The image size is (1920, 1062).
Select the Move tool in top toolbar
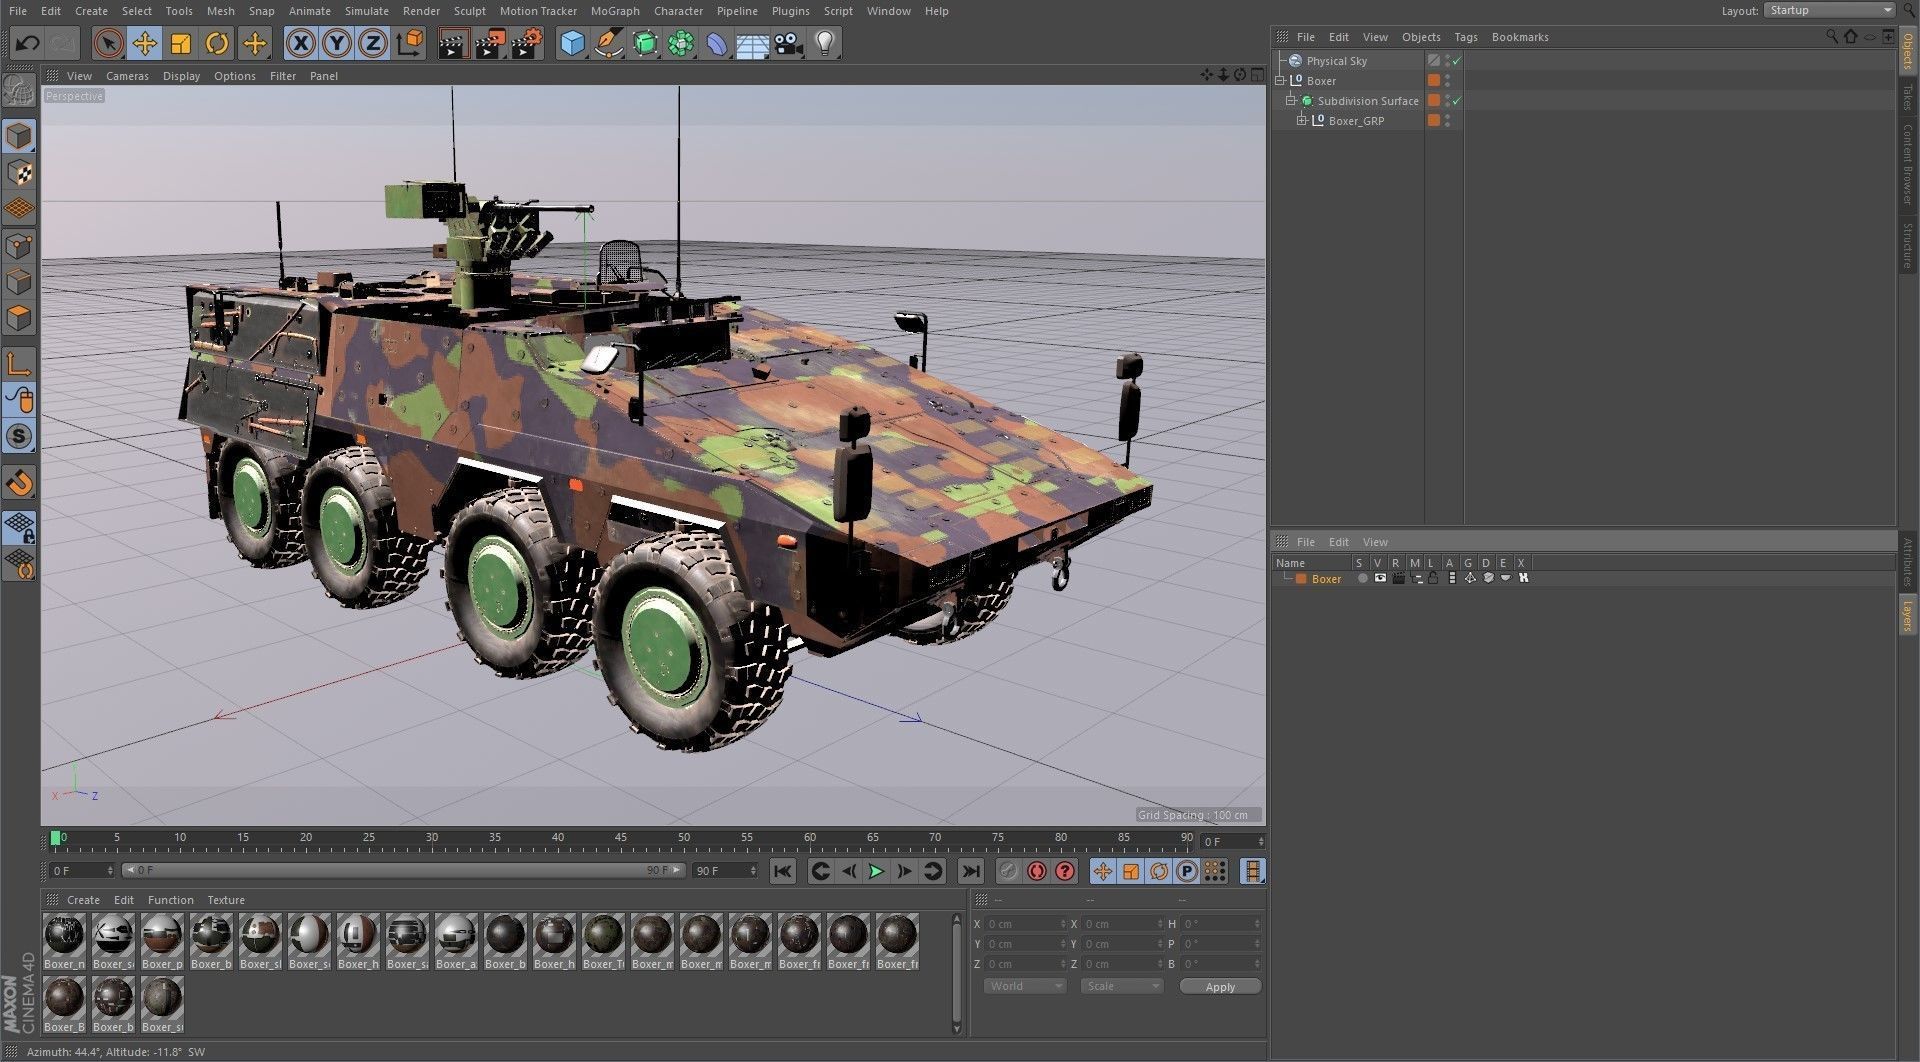pos(145,43)
